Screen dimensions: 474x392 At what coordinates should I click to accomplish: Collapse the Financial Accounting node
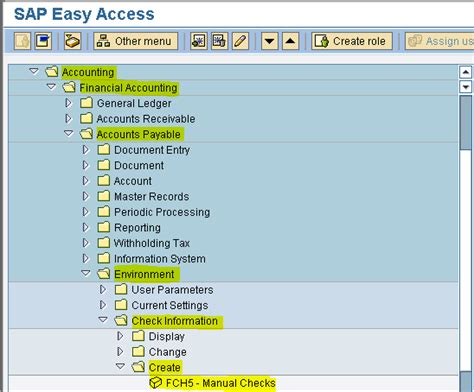(x=51, y=87)
